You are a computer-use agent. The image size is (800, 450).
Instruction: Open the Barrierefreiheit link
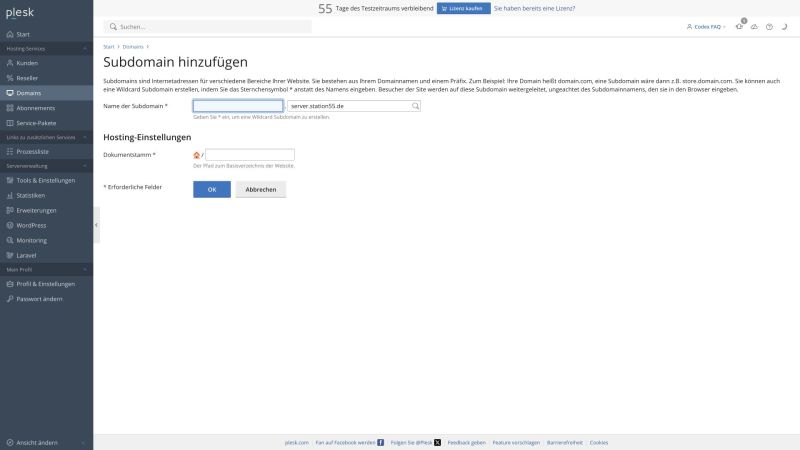[564, 442]
